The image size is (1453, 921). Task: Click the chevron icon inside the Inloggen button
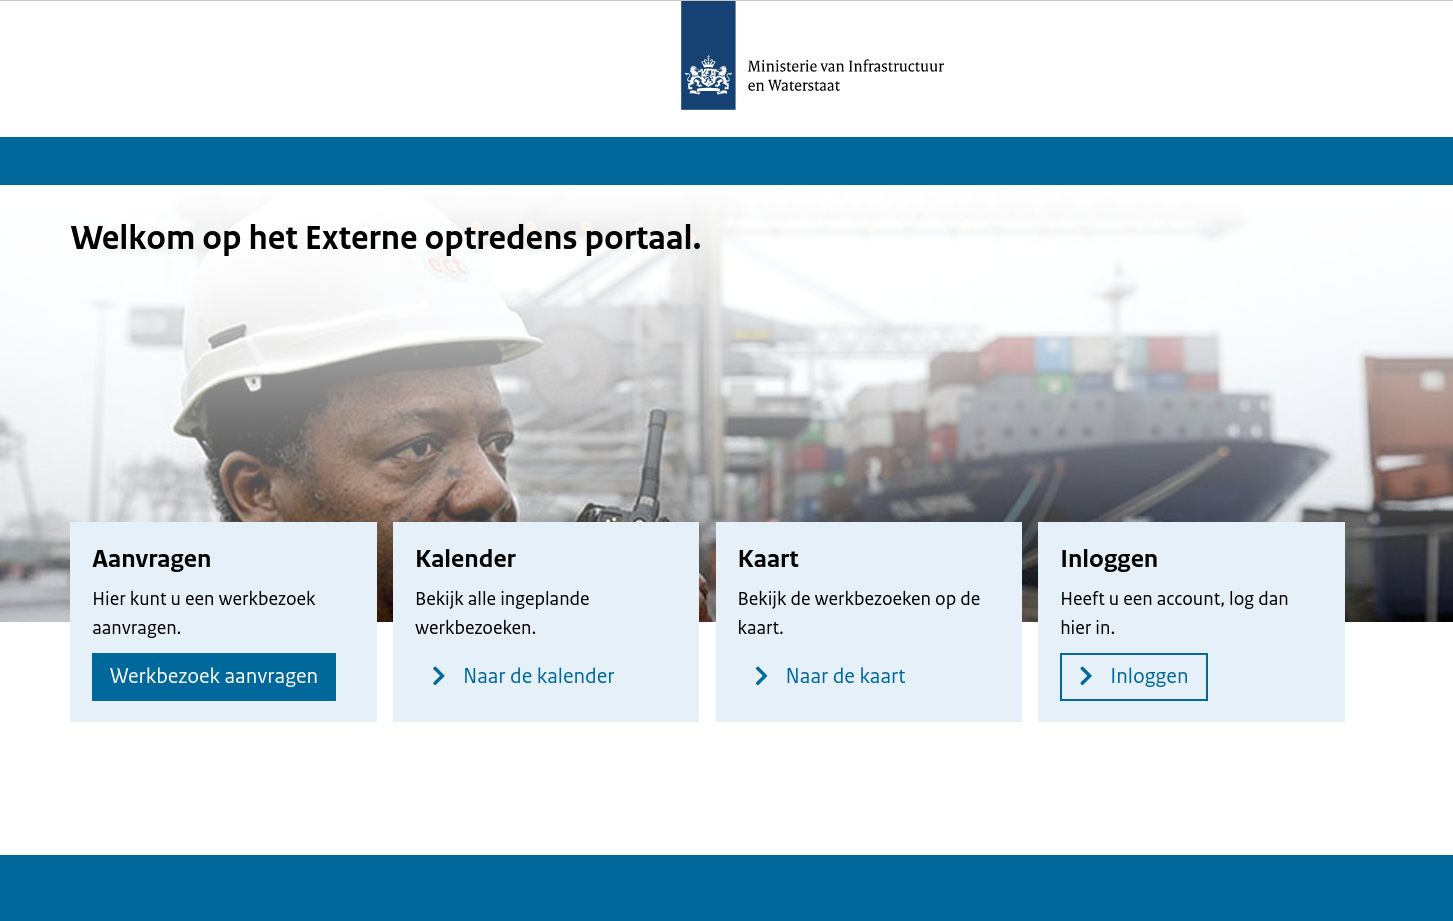click(x=1086, y=677)
